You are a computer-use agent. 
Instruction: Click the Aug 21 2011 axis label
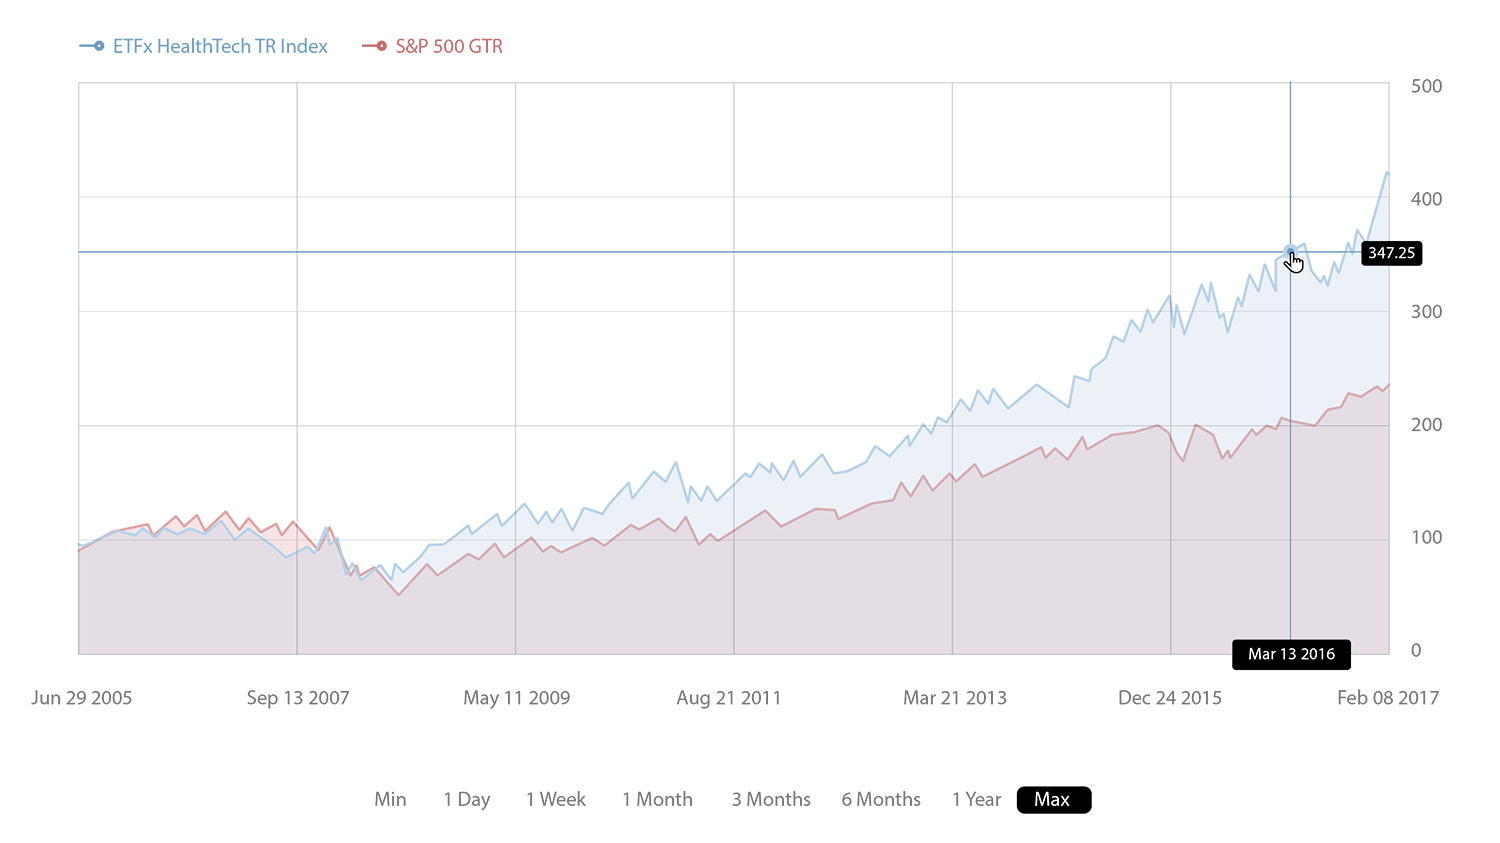point(728,698)
